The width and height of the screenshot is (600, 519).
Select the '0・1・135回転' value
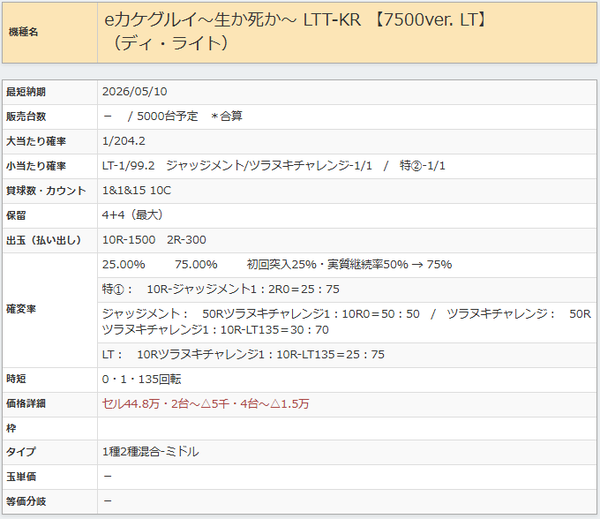point(142,379)
